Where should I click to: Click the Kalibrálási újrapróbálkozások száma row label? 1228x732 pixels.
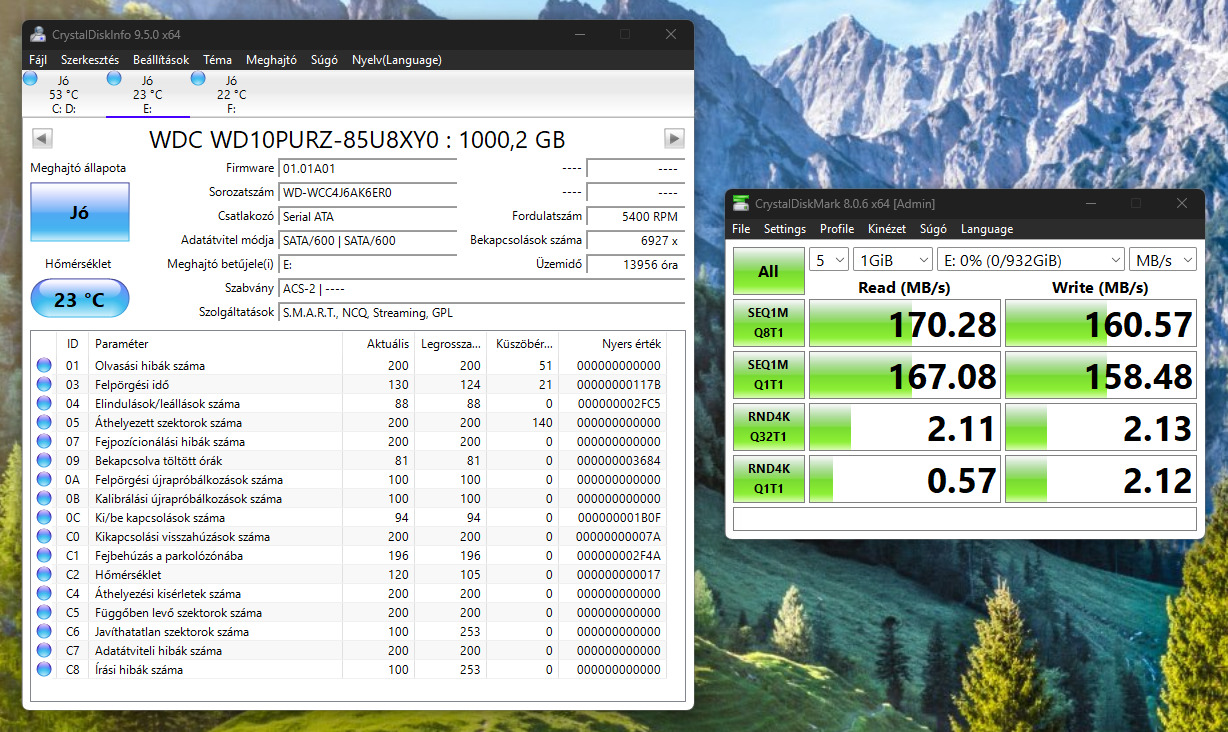click(x=188, y=498)
